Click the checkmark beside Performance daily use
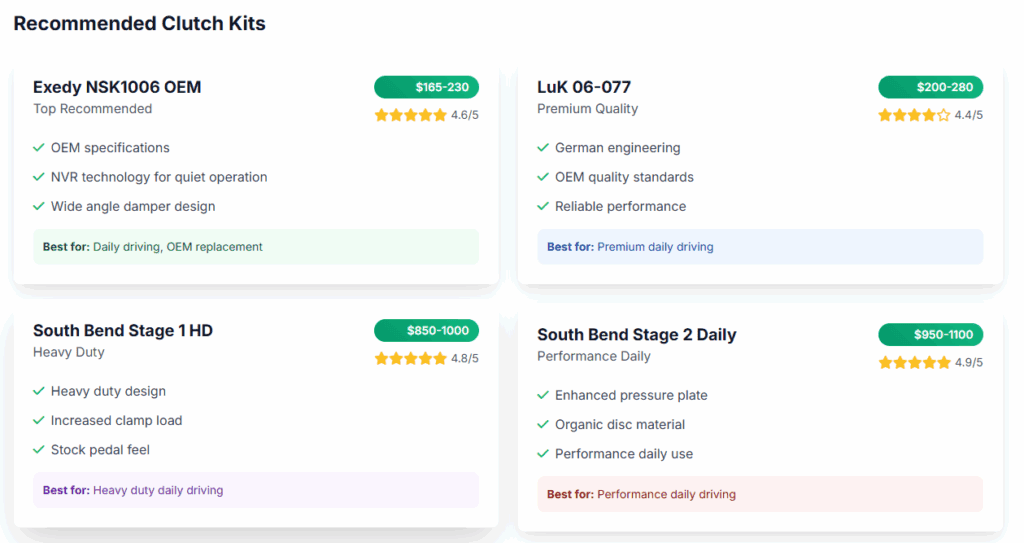 click(543, 454)
